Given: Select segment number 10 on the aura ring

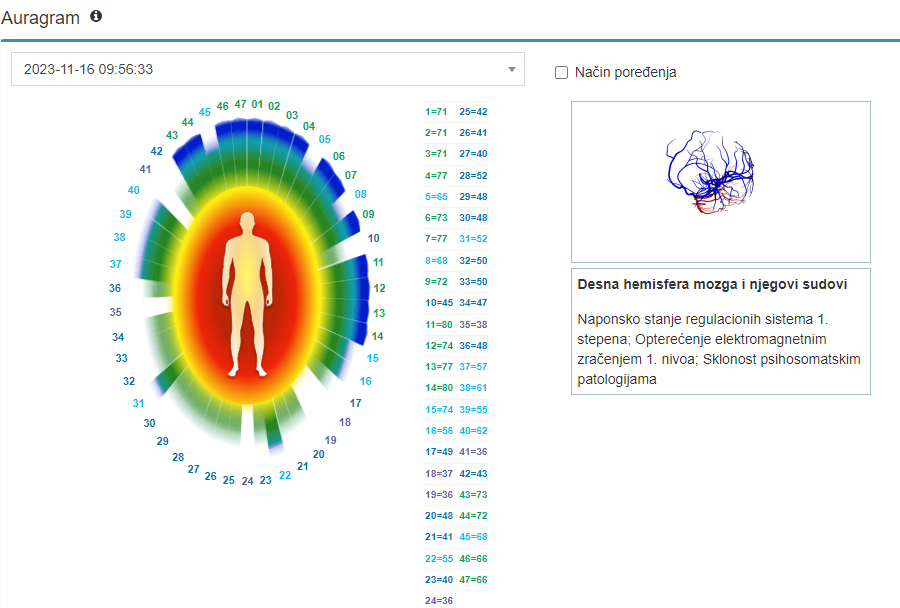Looking at the screenshot, I should pos(373,239).
